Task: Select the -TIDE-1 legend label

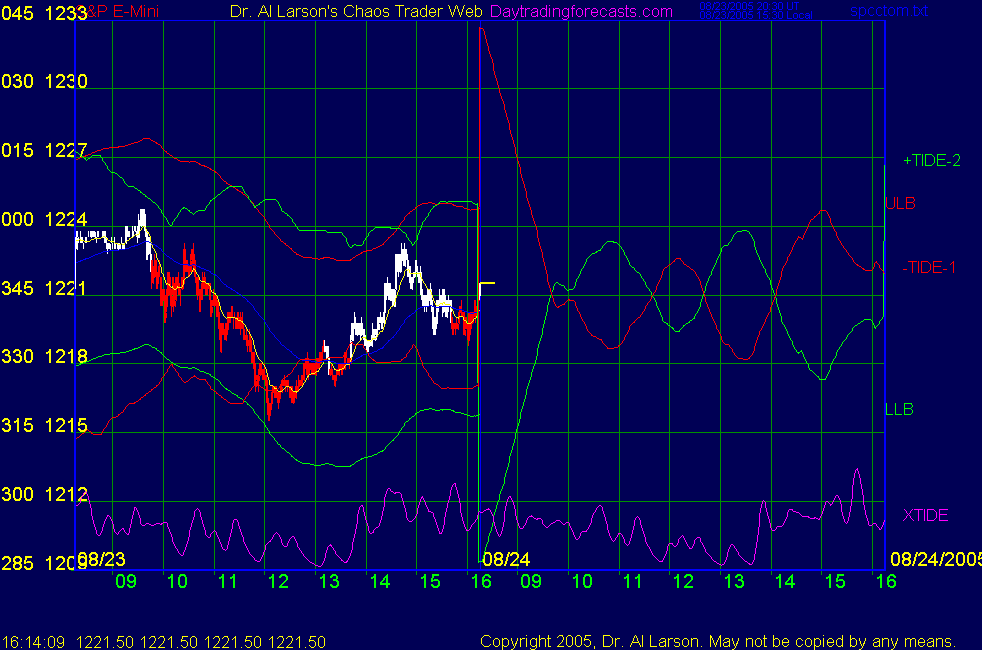Action: (929, 267)
